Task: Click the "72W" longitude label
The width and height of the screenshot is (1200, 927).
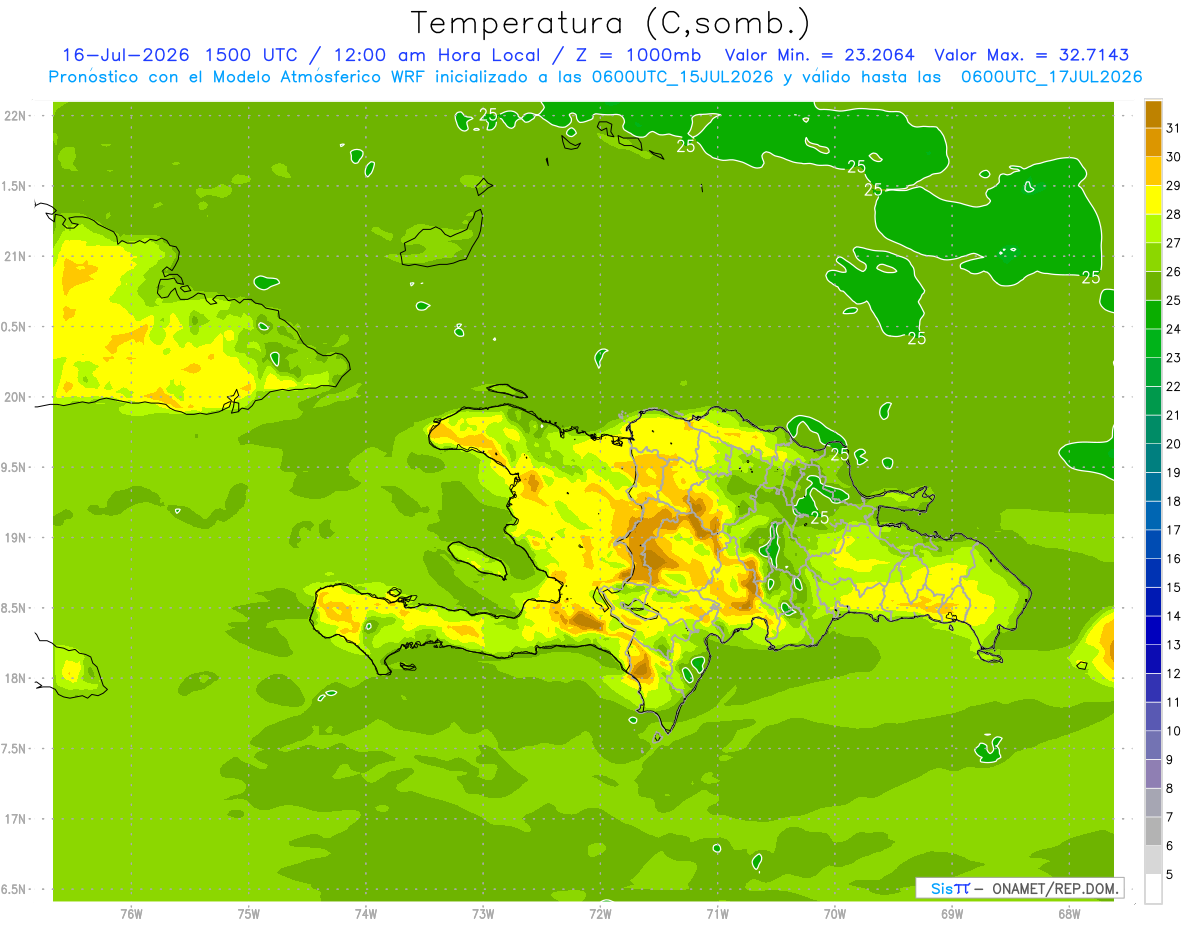Action: (600, 913)
